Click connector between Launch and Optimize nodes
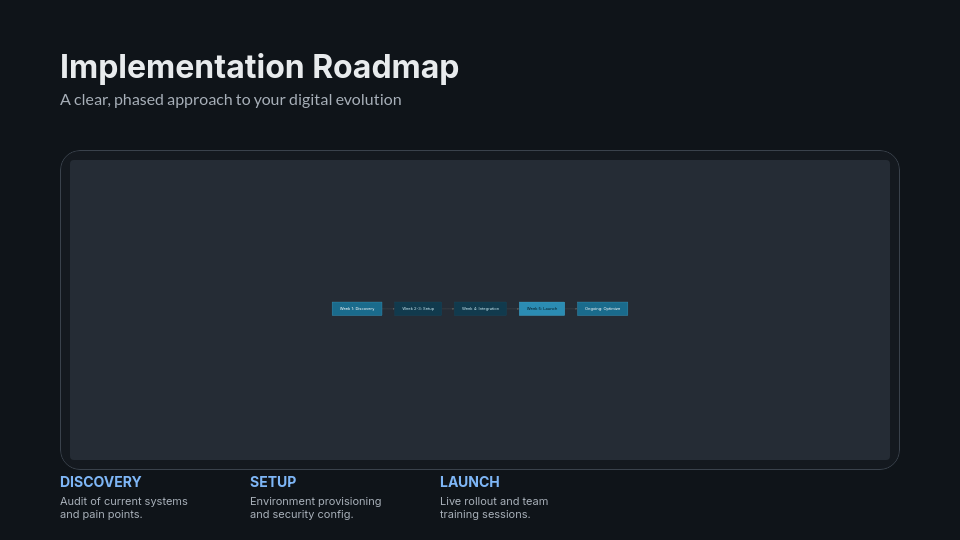 coord(571,309)
